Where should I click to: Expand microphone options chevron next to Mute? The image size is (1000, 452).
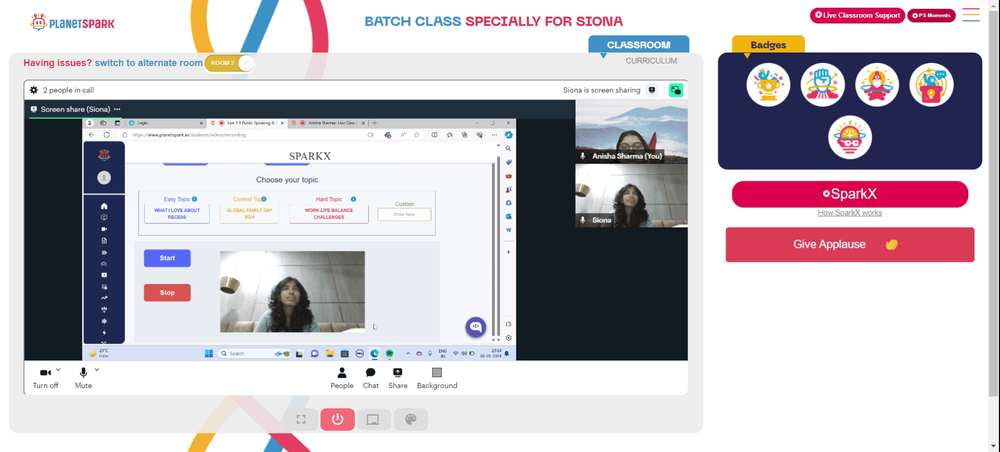point(97,370)
